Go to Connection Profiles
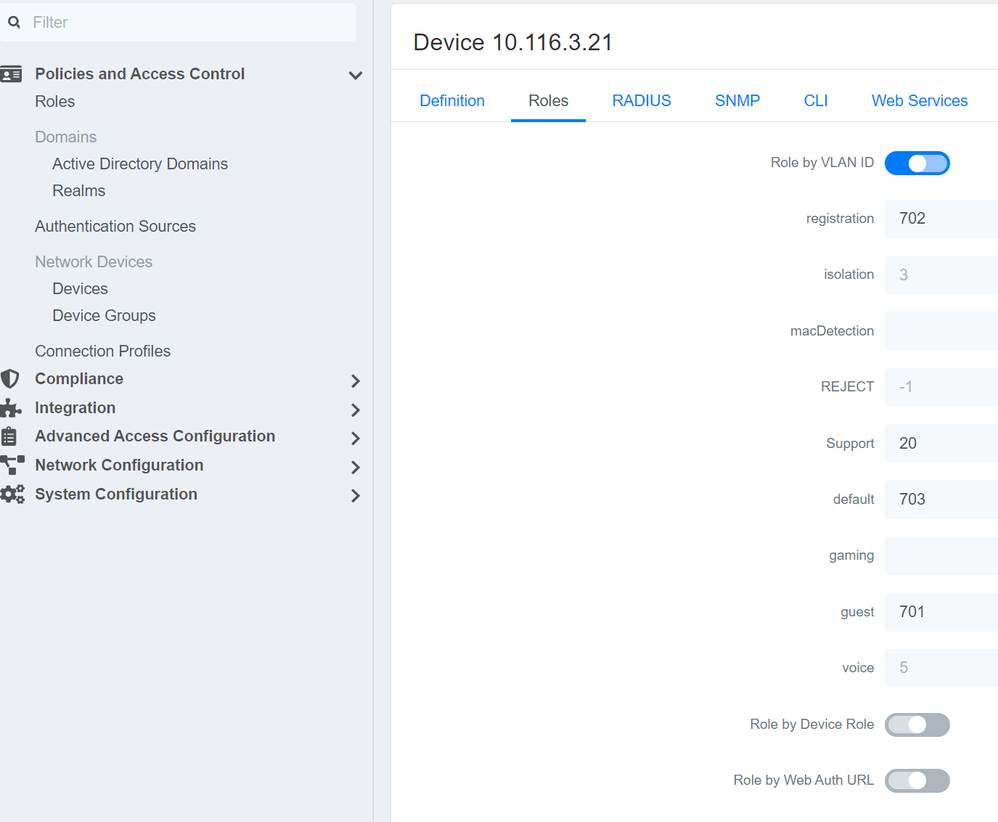This screenshot has width=998, height=822. [103, 351]
